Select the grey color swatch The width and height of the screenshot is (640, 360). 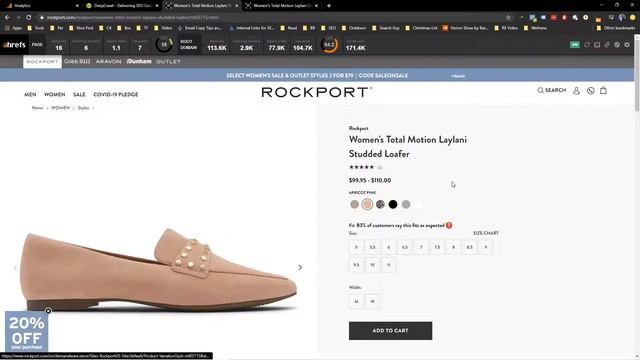pyautogui.click(x=406, y=204)
